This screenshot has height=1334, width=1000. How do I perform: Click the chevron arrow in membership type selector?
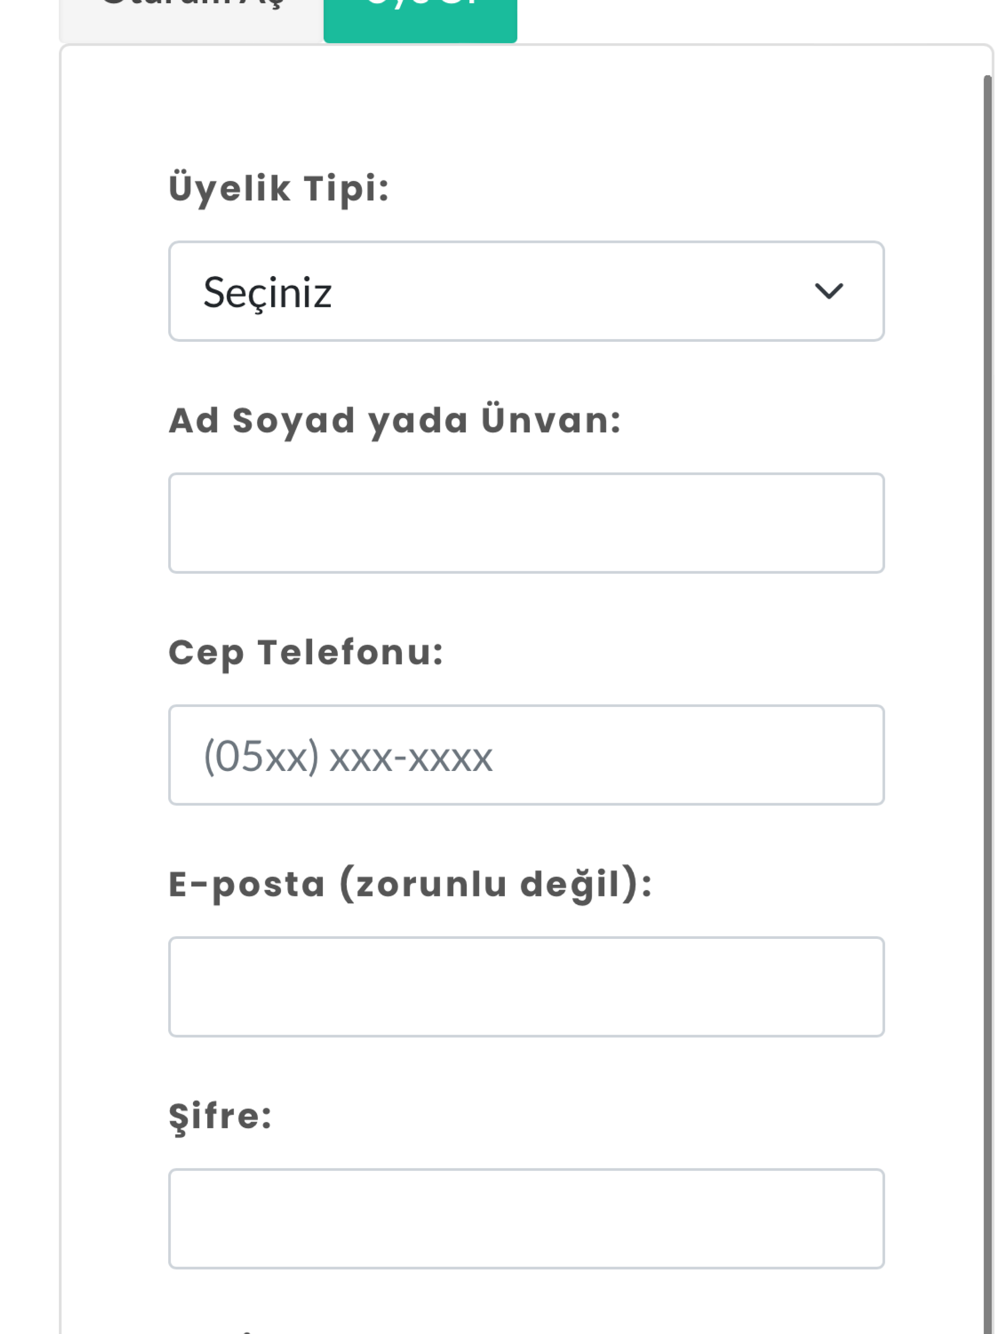click(829, 291)
